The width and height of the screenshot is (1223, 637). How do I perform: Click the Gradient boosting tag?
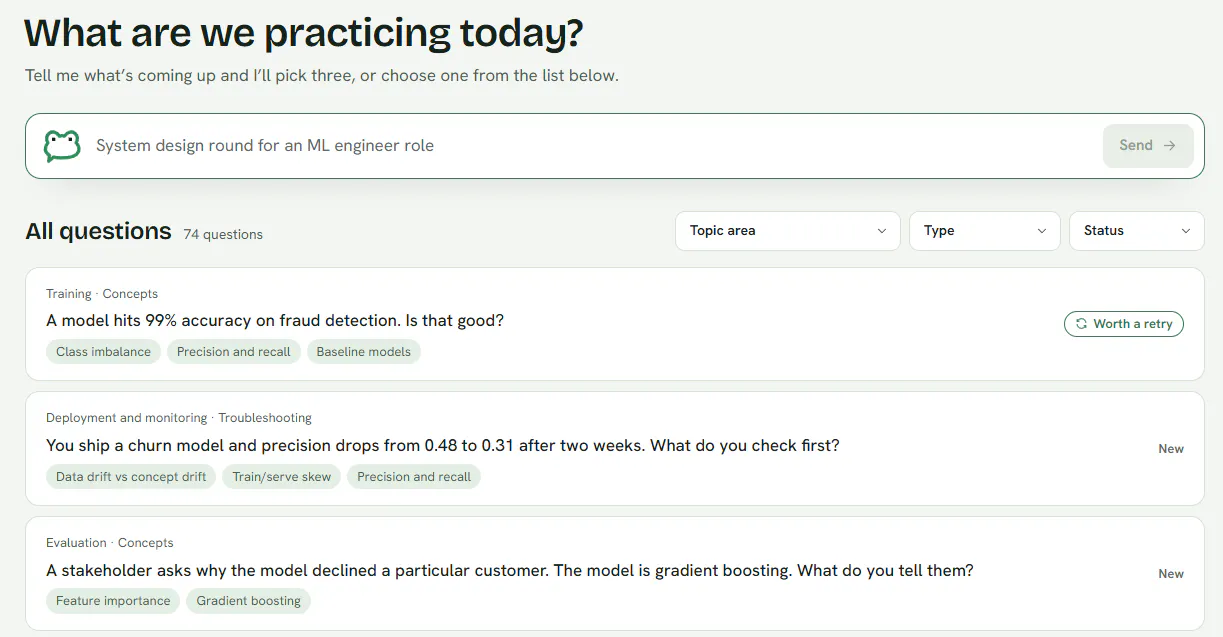[x=249, y=601]
